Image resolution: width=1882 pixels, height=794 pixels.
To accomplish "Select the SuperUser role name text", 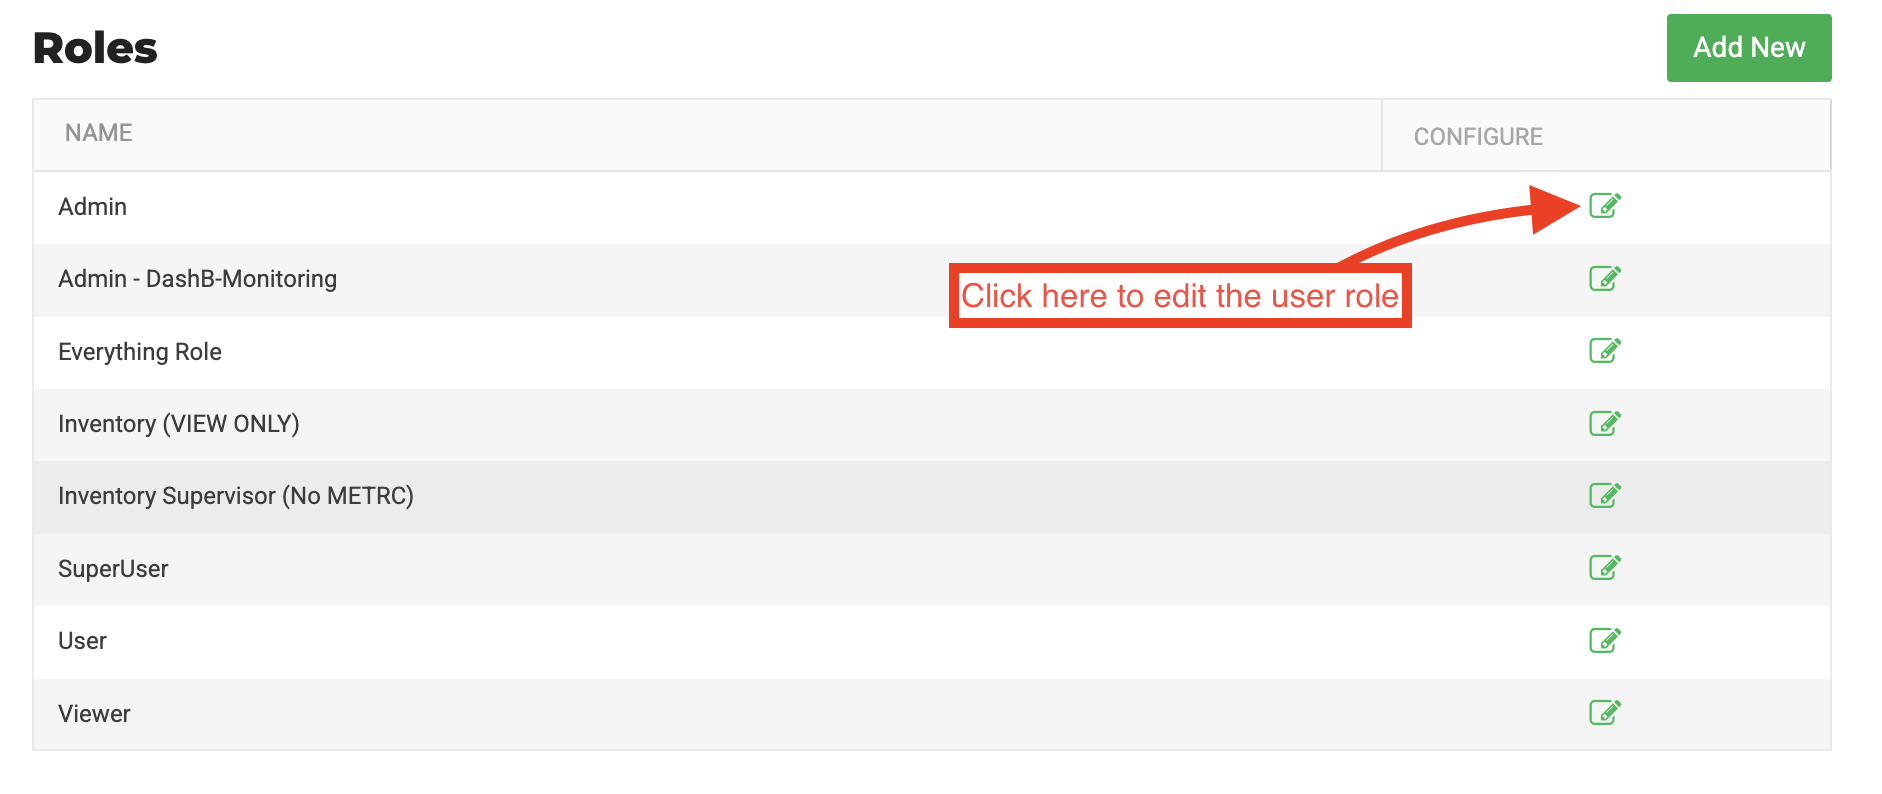I will 112,567.
